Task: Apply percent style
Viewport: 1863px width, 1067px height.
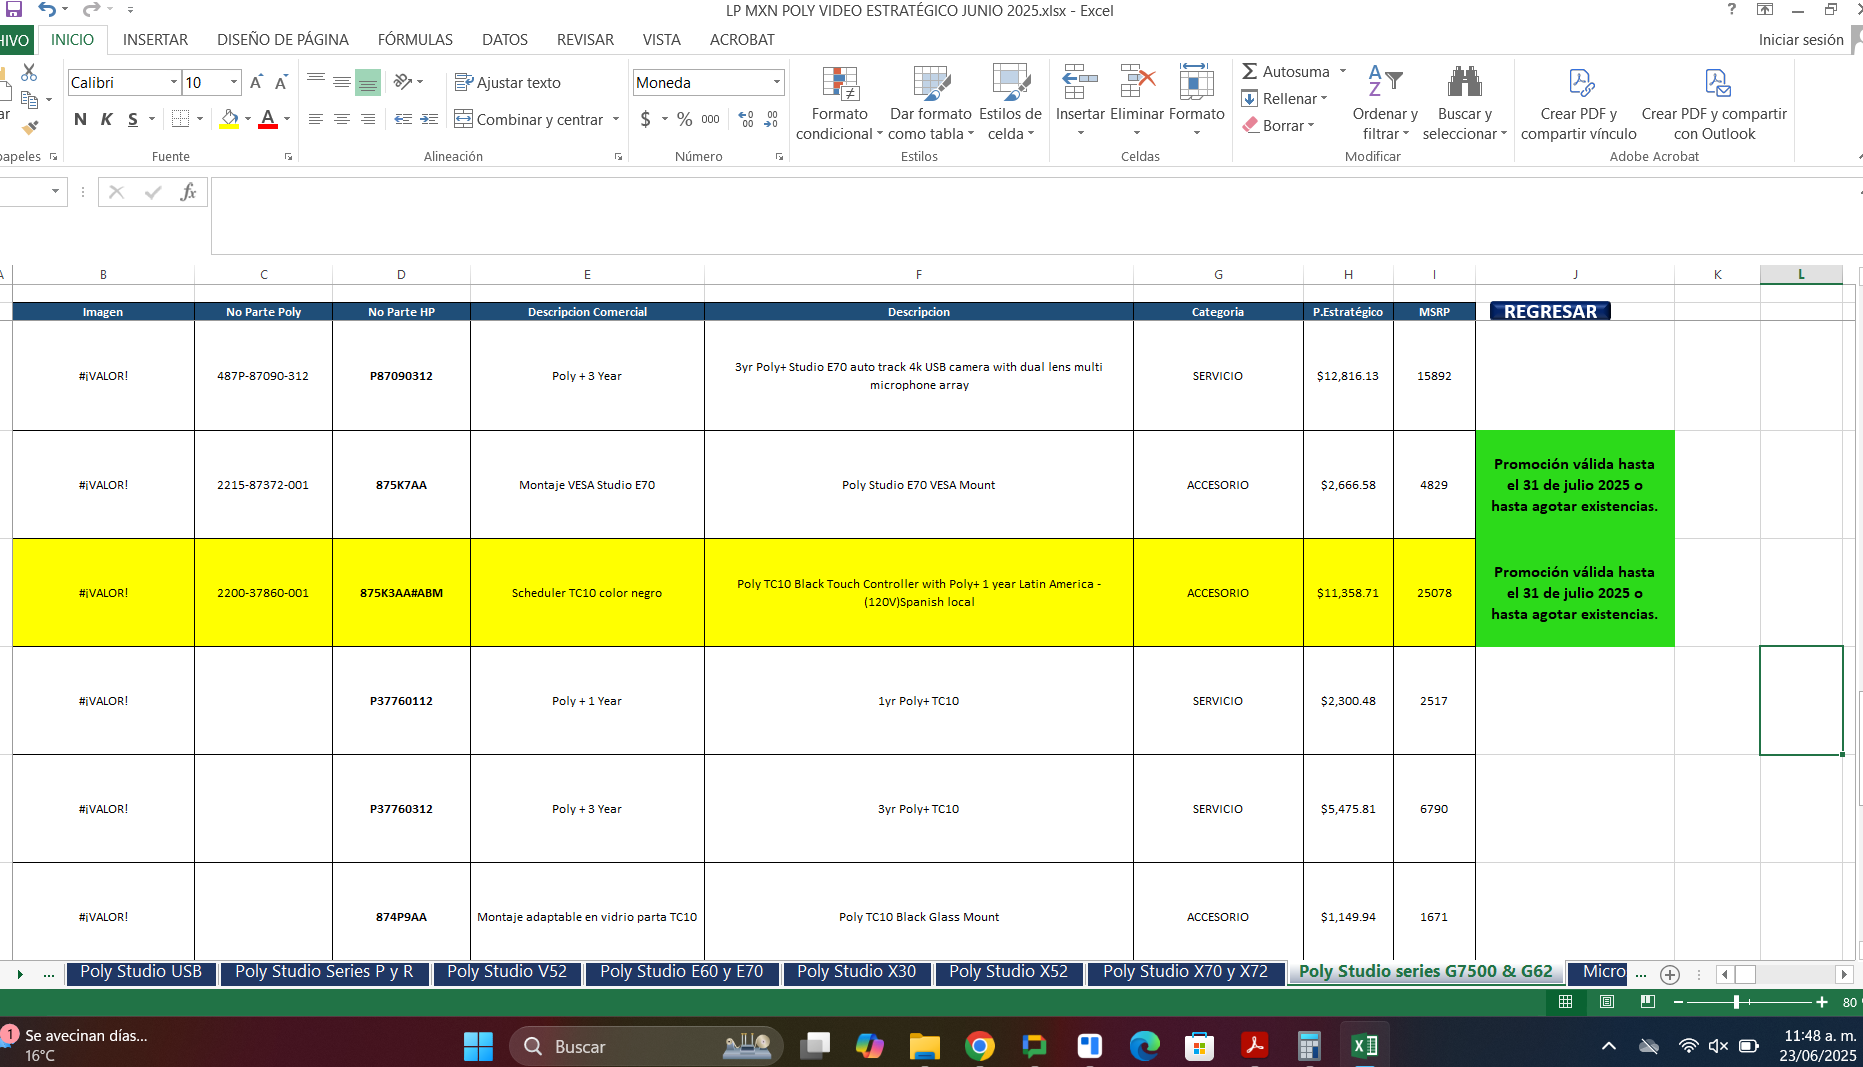Action: point(684,119)
